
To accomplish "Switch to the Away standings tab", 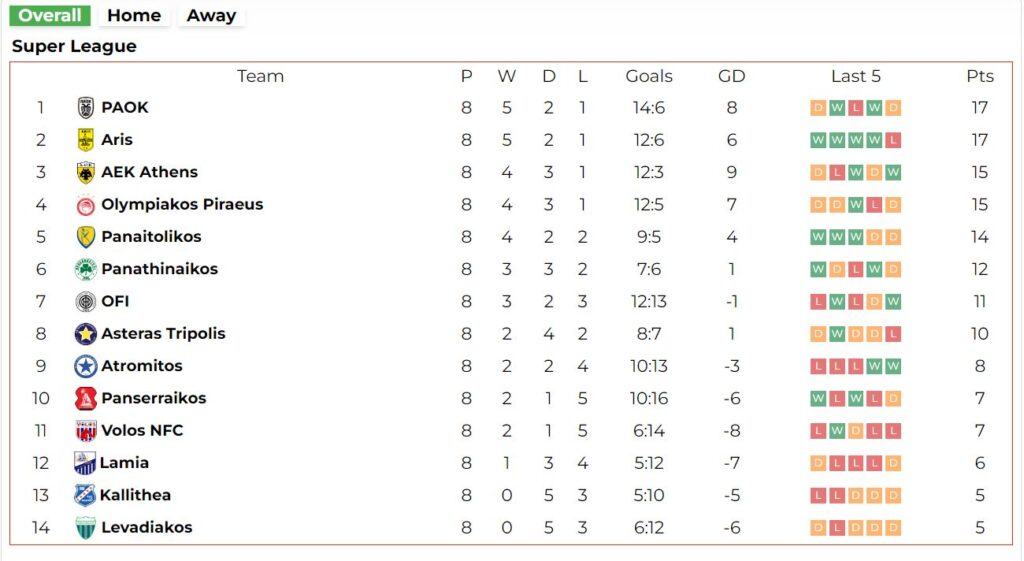I will [211, 16].
